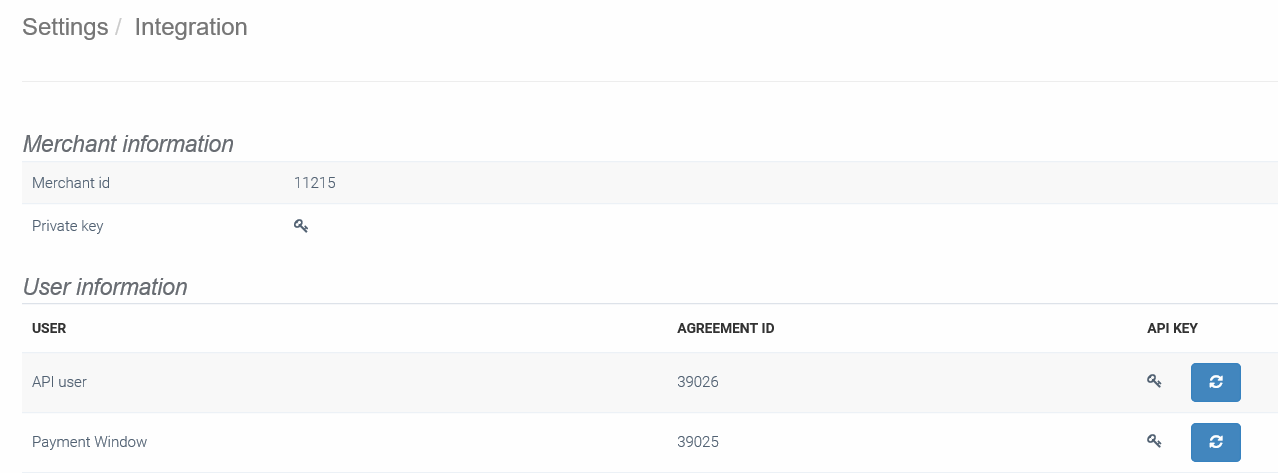Click agreement ID 39026
1278x473 pixels.
(697, 382)
